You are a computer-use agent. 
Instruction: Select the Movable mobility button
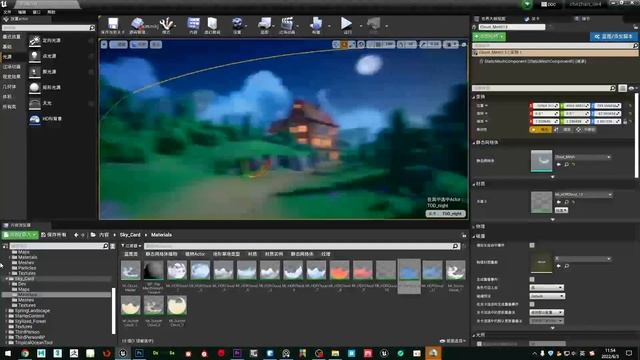click(x=587, y=129)
